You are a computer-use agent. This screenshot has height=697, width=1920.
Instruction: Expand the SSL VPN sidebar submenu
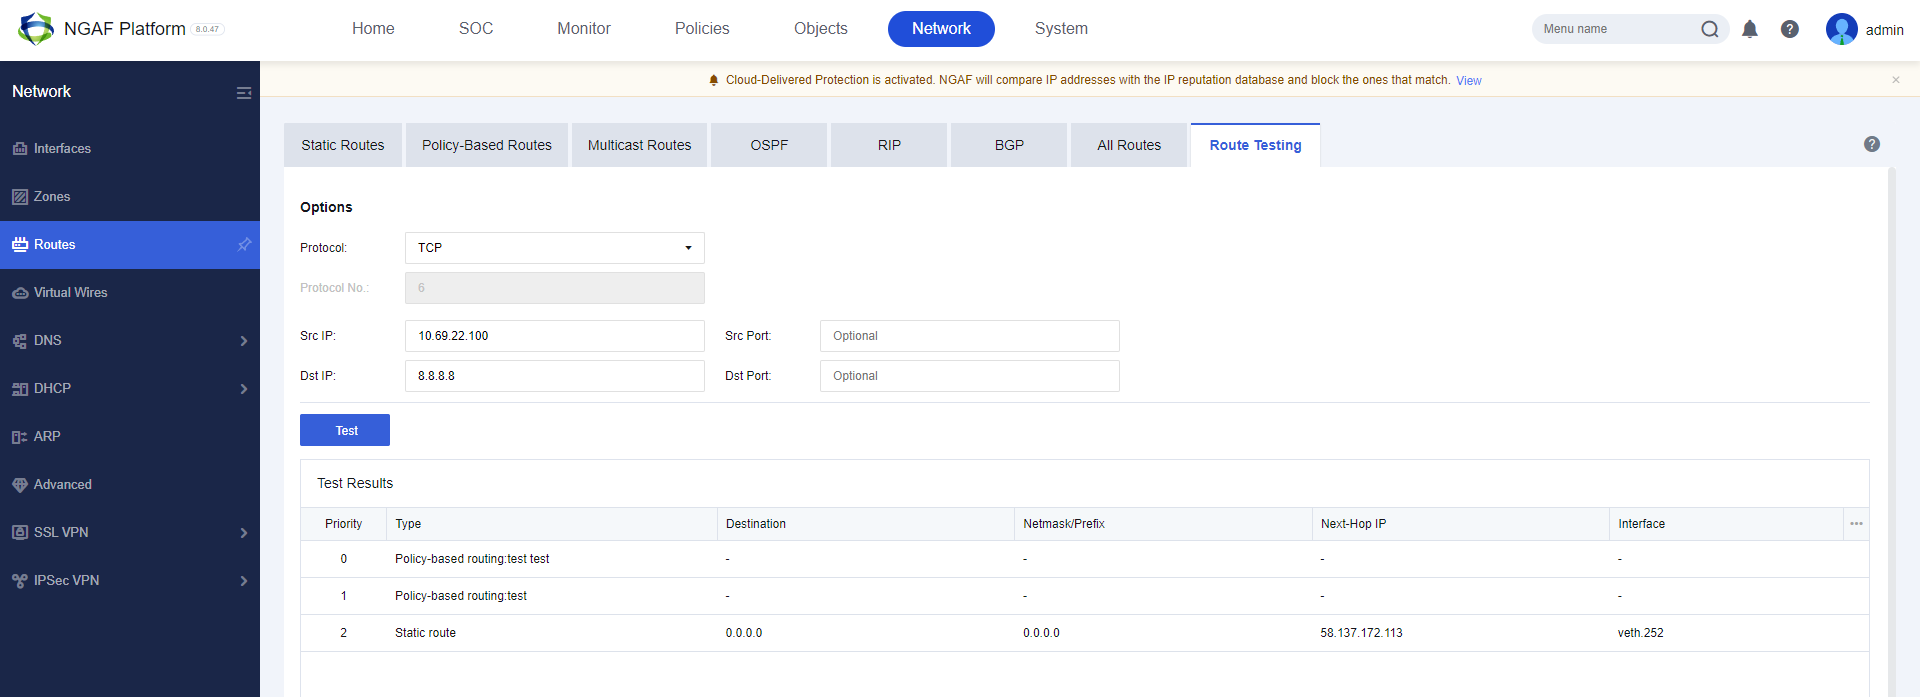(x=243, y=533)
